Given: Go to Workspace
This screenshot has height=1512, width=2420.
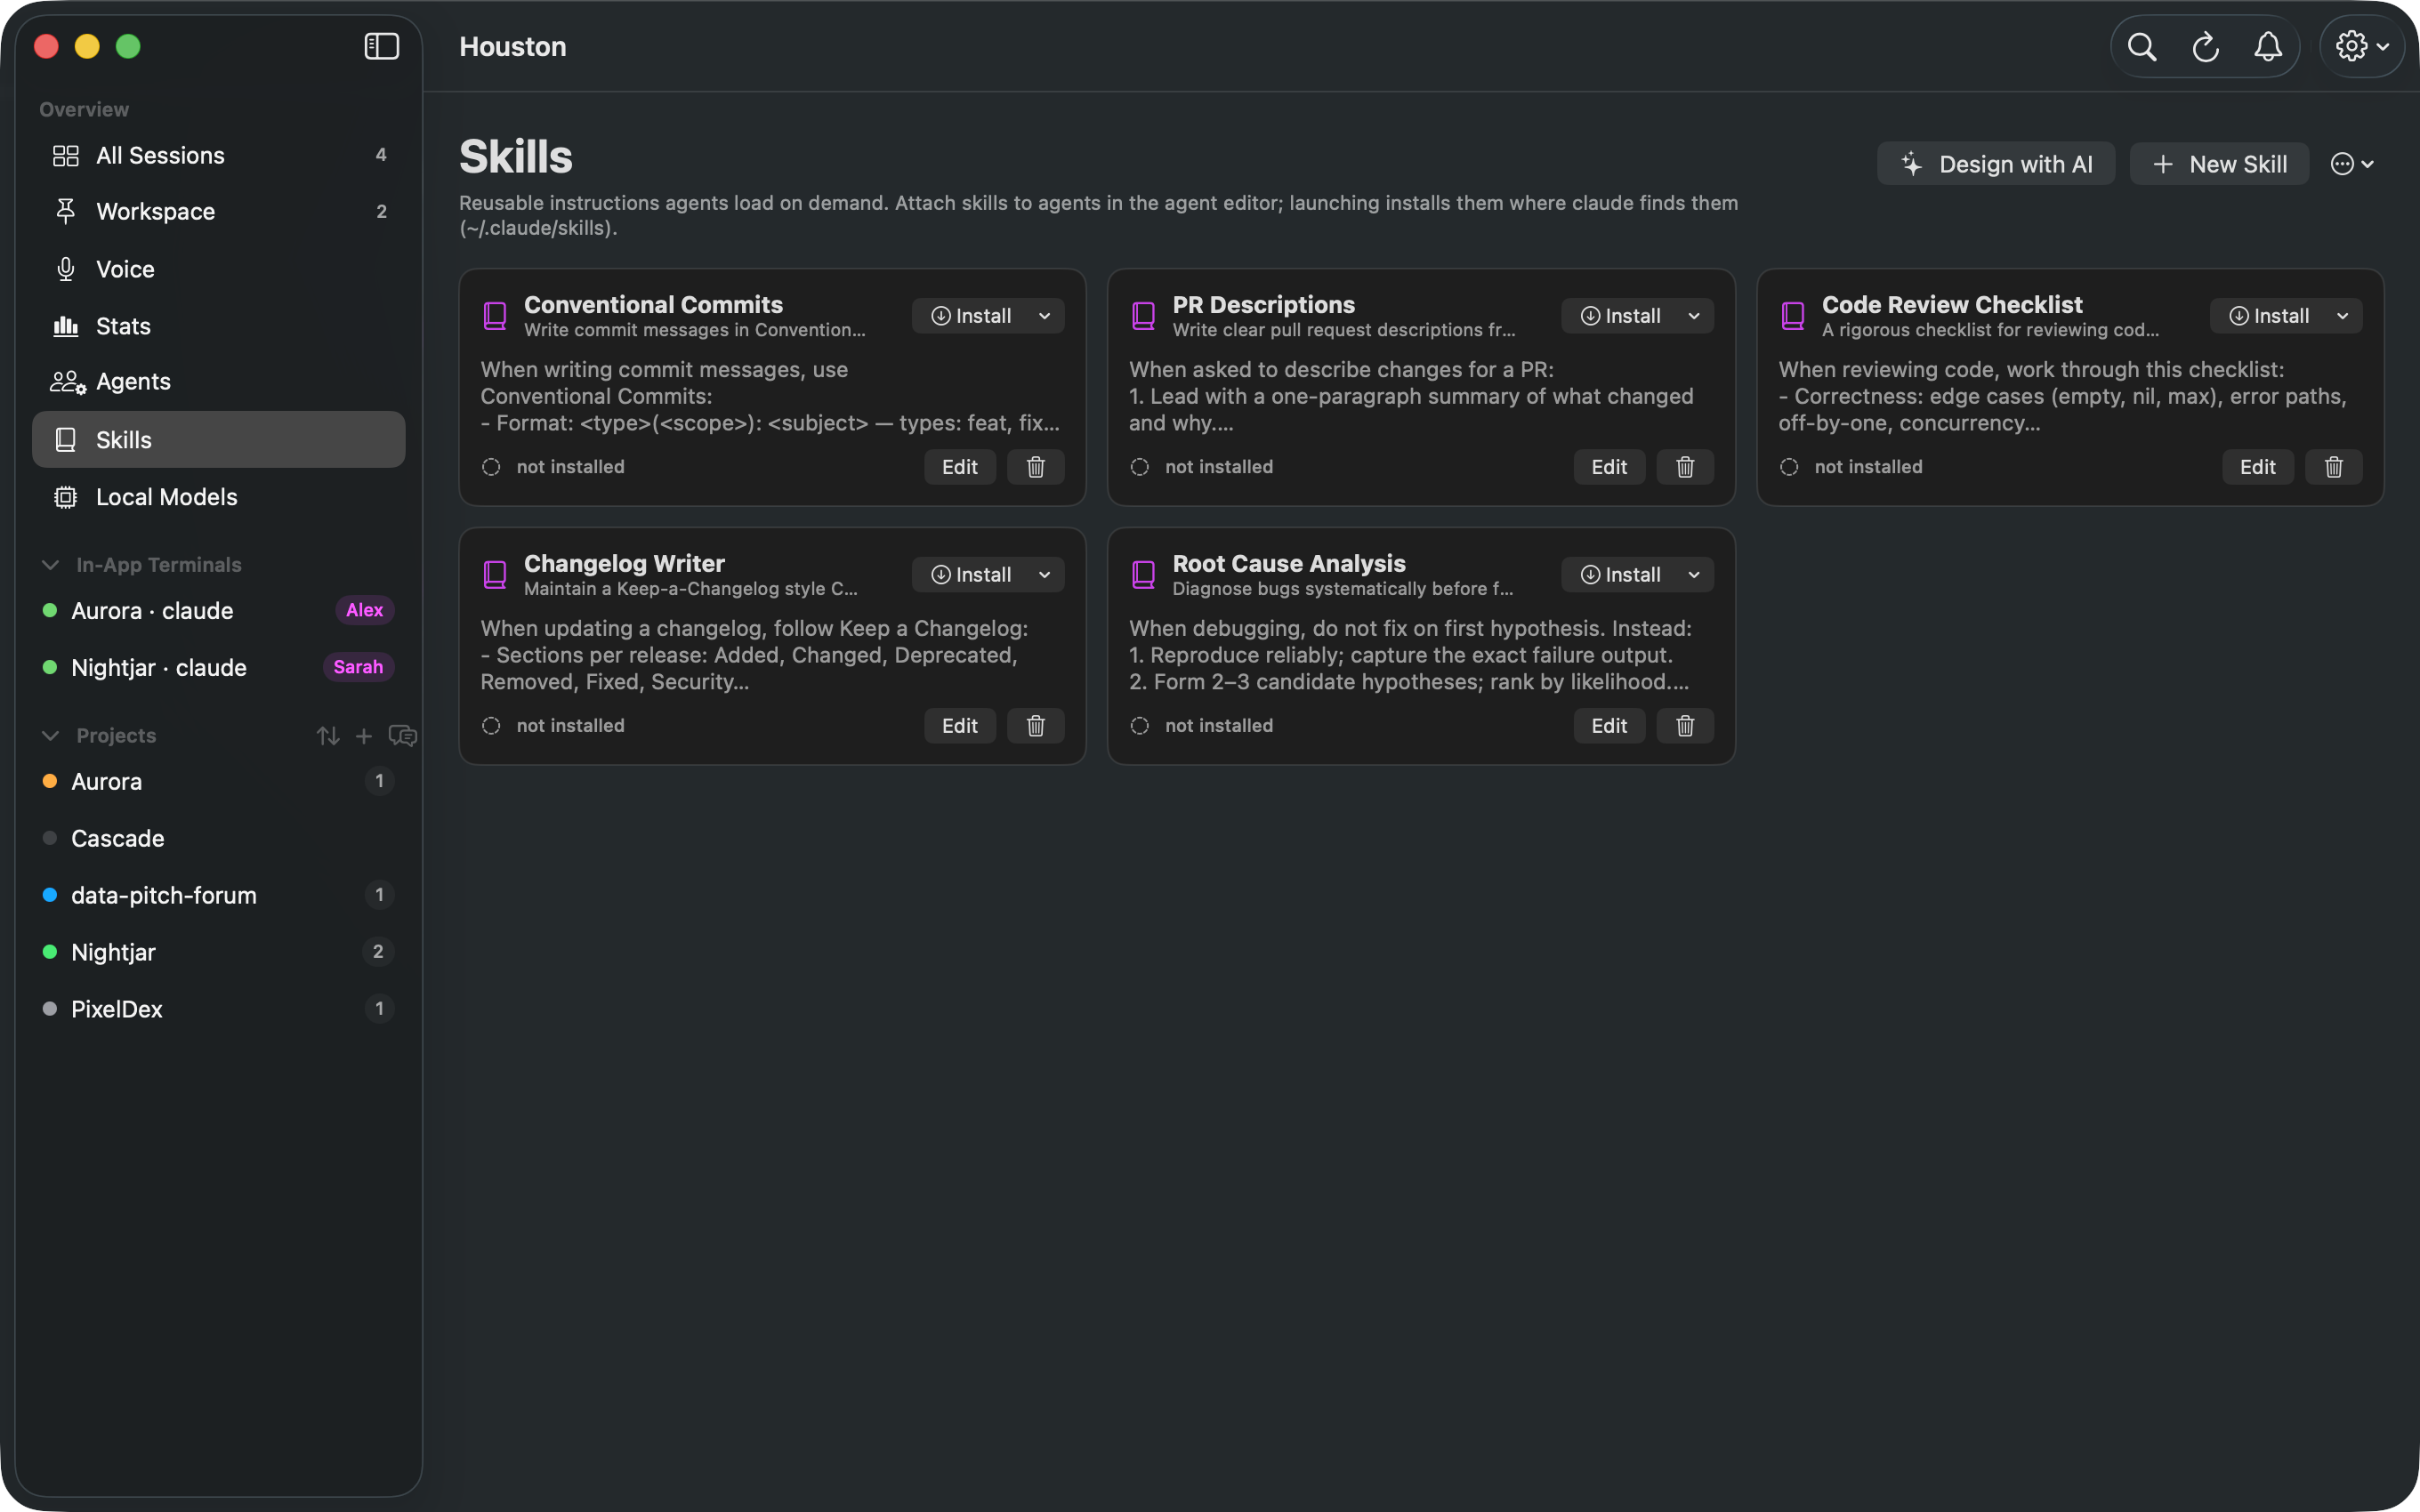Looking at the screenshot, I should (x=219, y=211).
